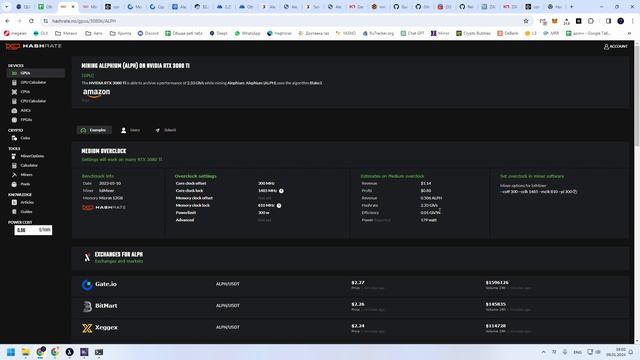Open the RuTracker.org bookmark

pyautogui.click(x=378, y=33)
